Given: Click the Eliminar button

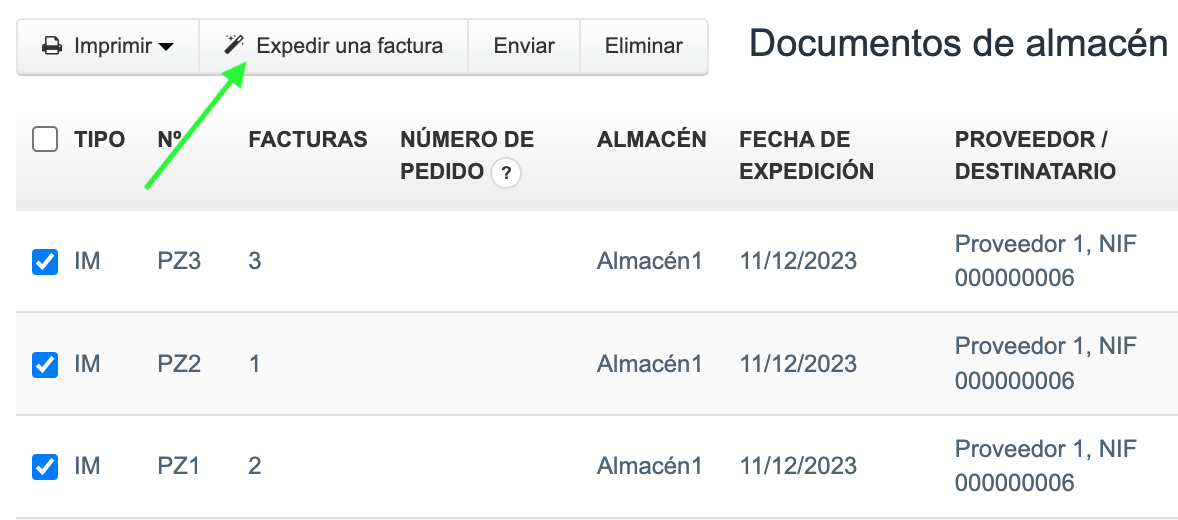Looking at the screenshot, I should 644,46.
